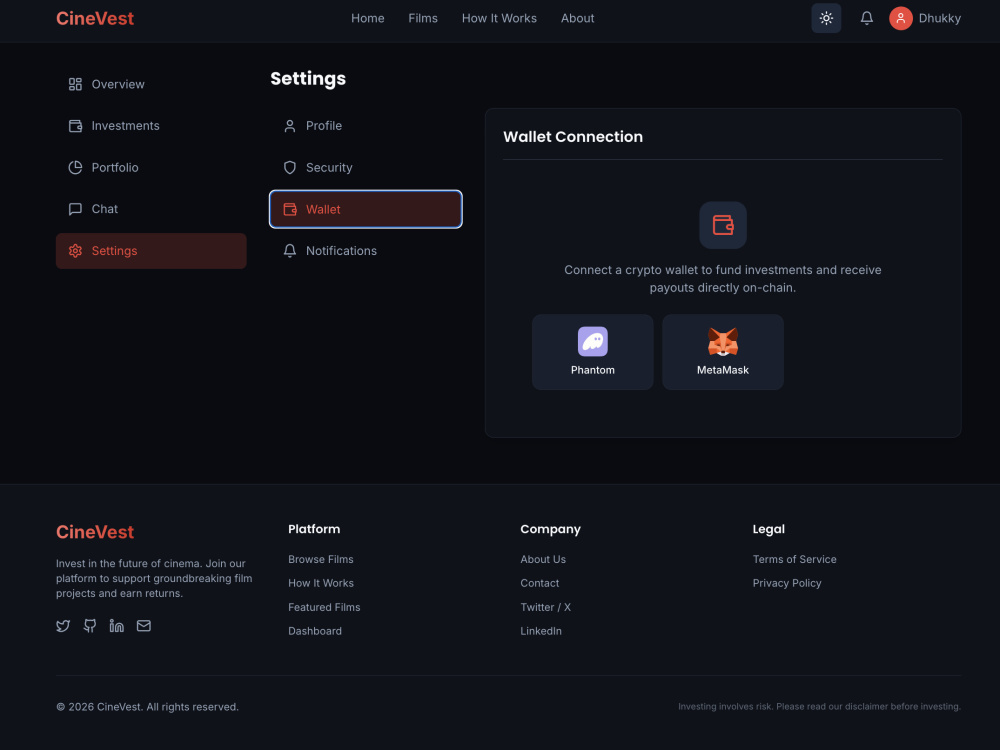Screen dimensions: 1000x750
Task: Click the email envelope icon in footer
Action: click(143, 626)
